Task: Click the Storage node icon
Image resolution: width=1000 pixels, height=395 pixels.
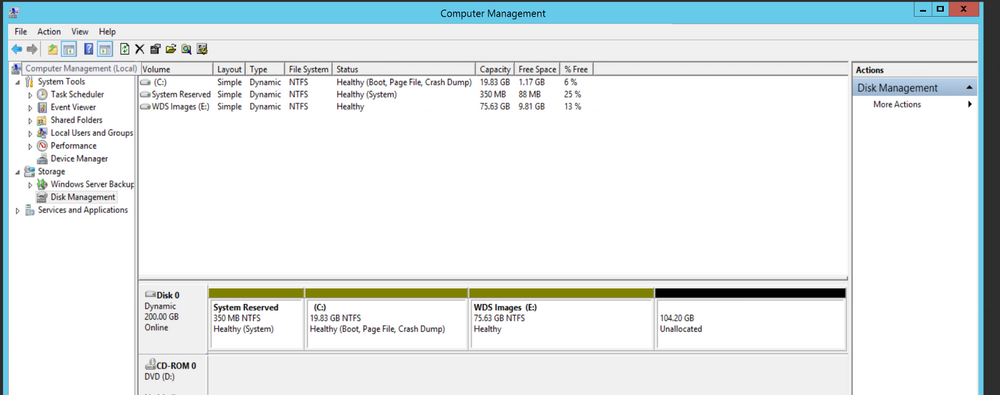Action: point(29,171)
